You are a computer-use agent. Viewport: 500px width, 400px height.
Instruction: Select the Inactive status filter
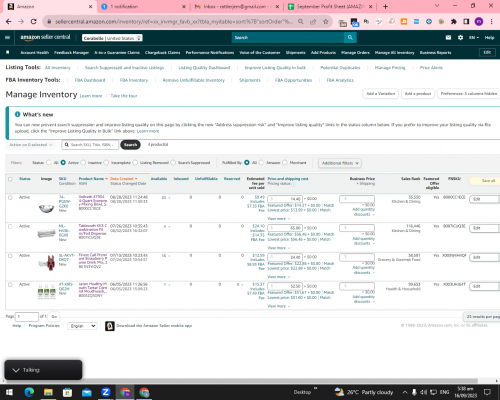click(83, 163)
